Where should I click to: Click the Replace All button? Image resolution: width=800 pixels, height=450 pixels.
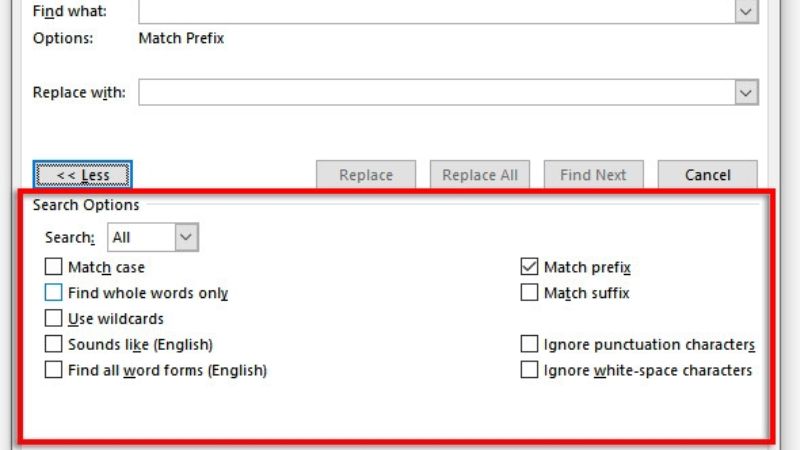[x=480, y=175]
